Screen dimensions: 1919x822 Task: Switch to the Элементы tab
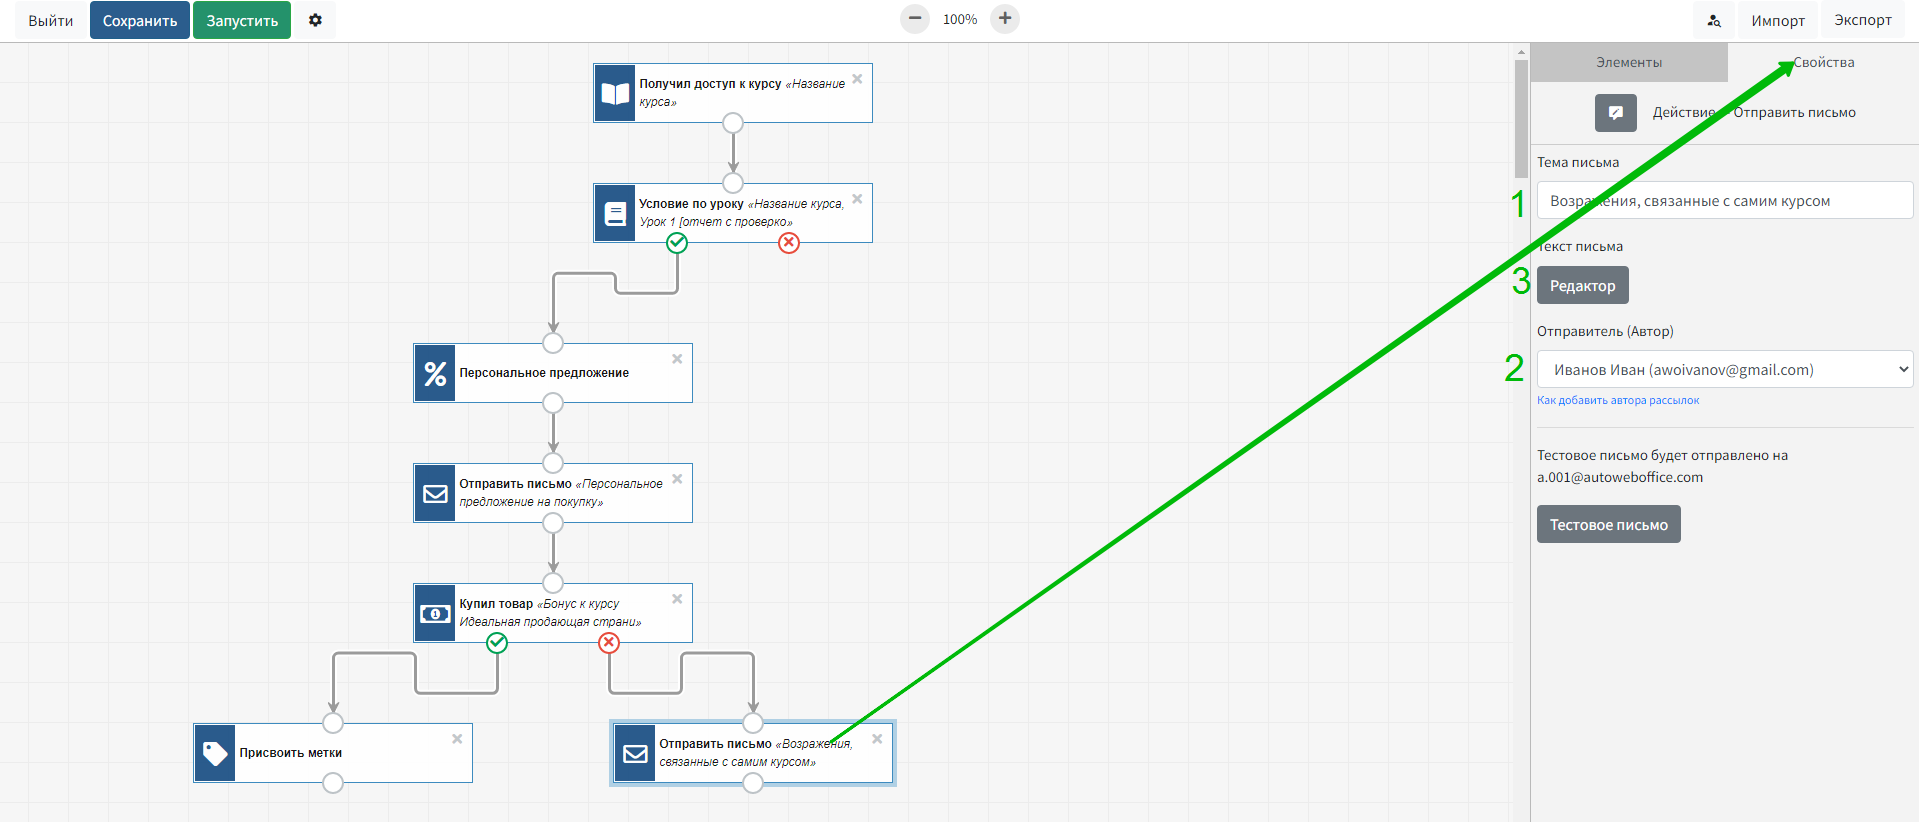[1628, 63]
